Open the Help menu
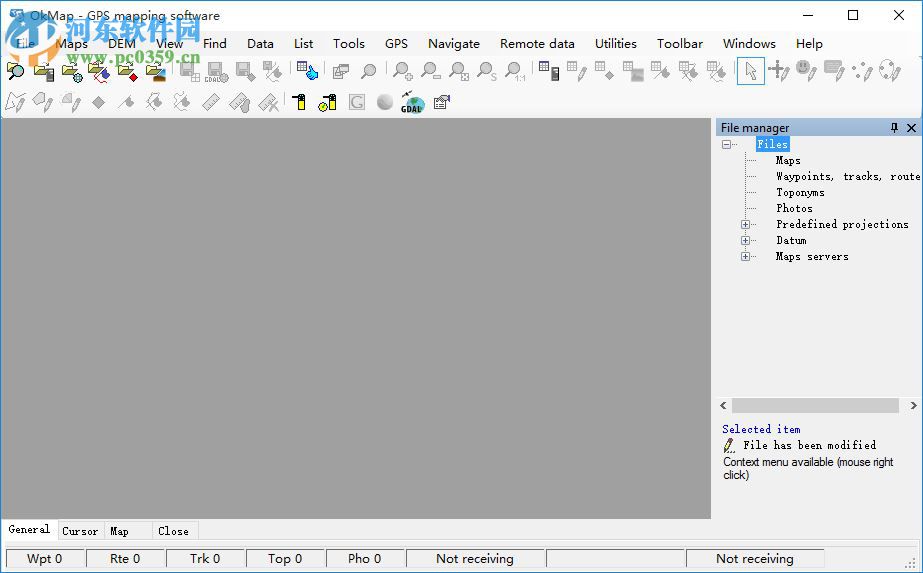The width and height of the screenshot is (923, 573). click(809, 44)
